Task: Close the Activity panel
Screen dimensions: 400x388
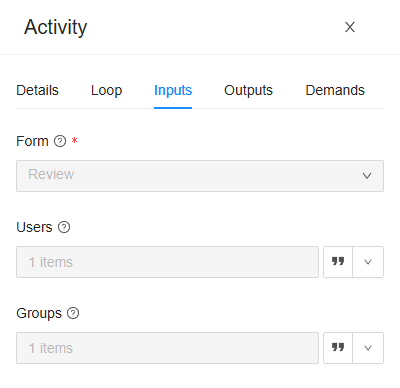Action: pyautogui.click(x=350, y=27)
